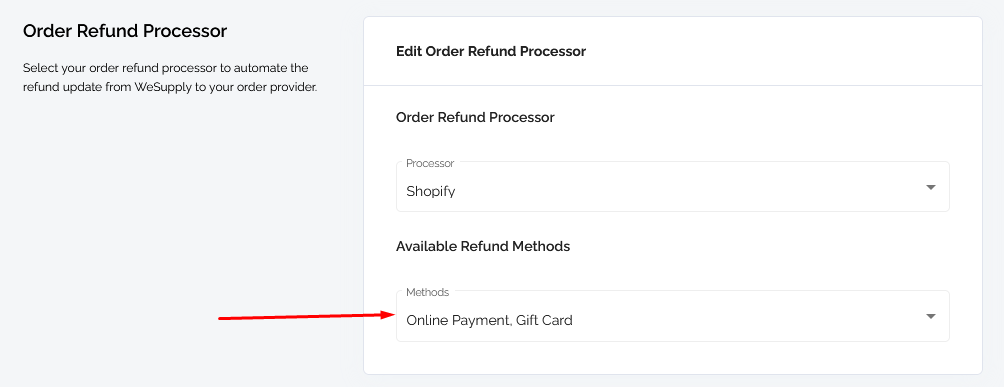The image size is (1004, 387).
Task: Open the Processor combo box showing Shopify
Action: (672, 186)
